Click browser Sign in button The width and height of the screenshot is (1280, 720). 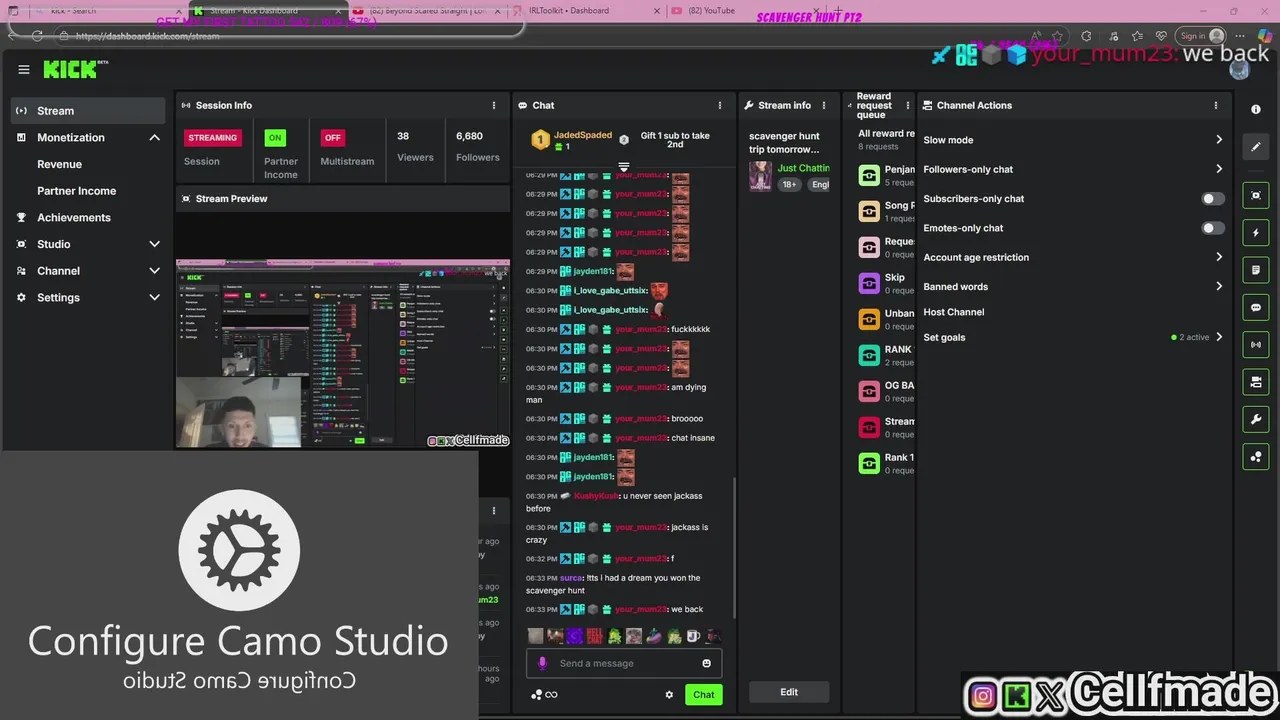coord(1199,36)
